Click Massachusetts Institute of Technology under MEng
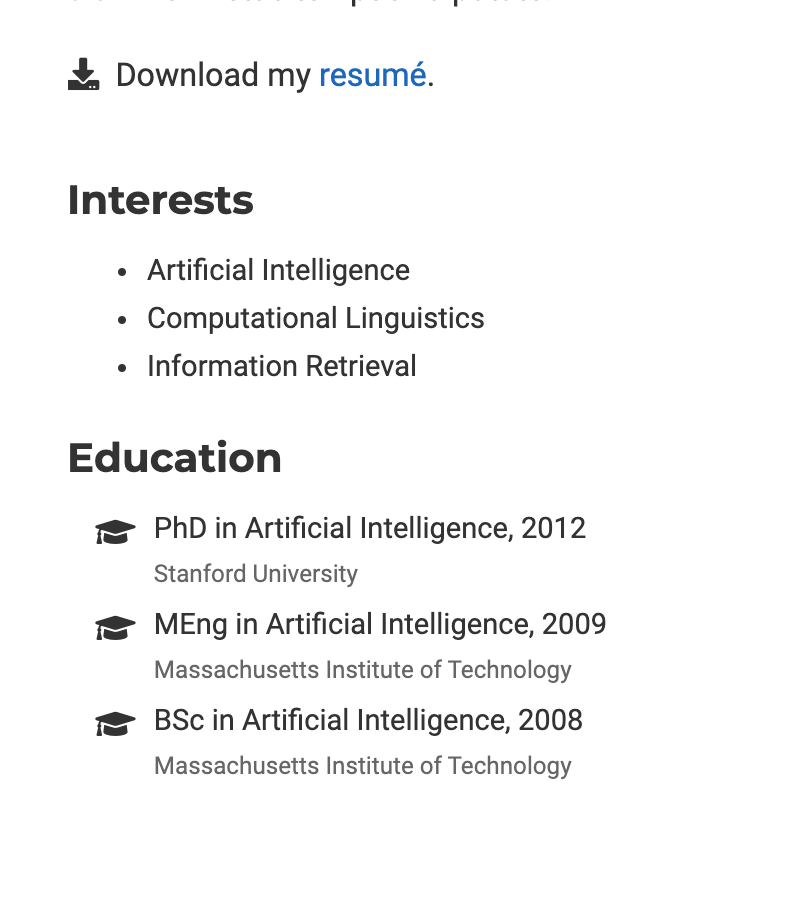This screenshot has width=788, height=902. (x=363, y=670)
